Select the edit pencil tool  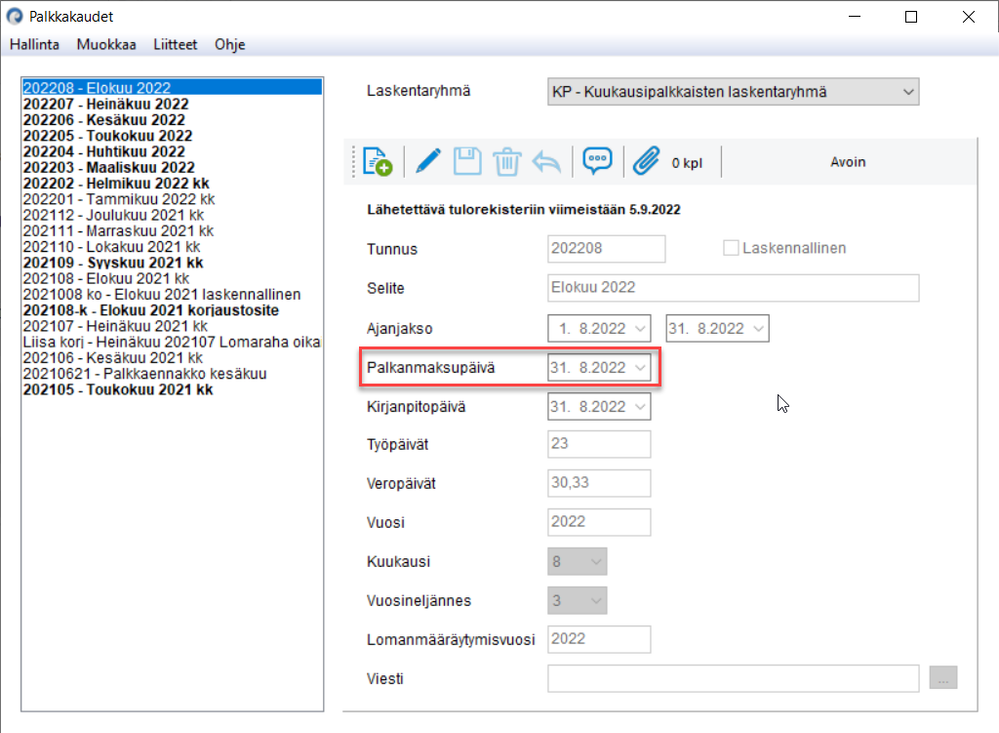click(x=427, y=160)
